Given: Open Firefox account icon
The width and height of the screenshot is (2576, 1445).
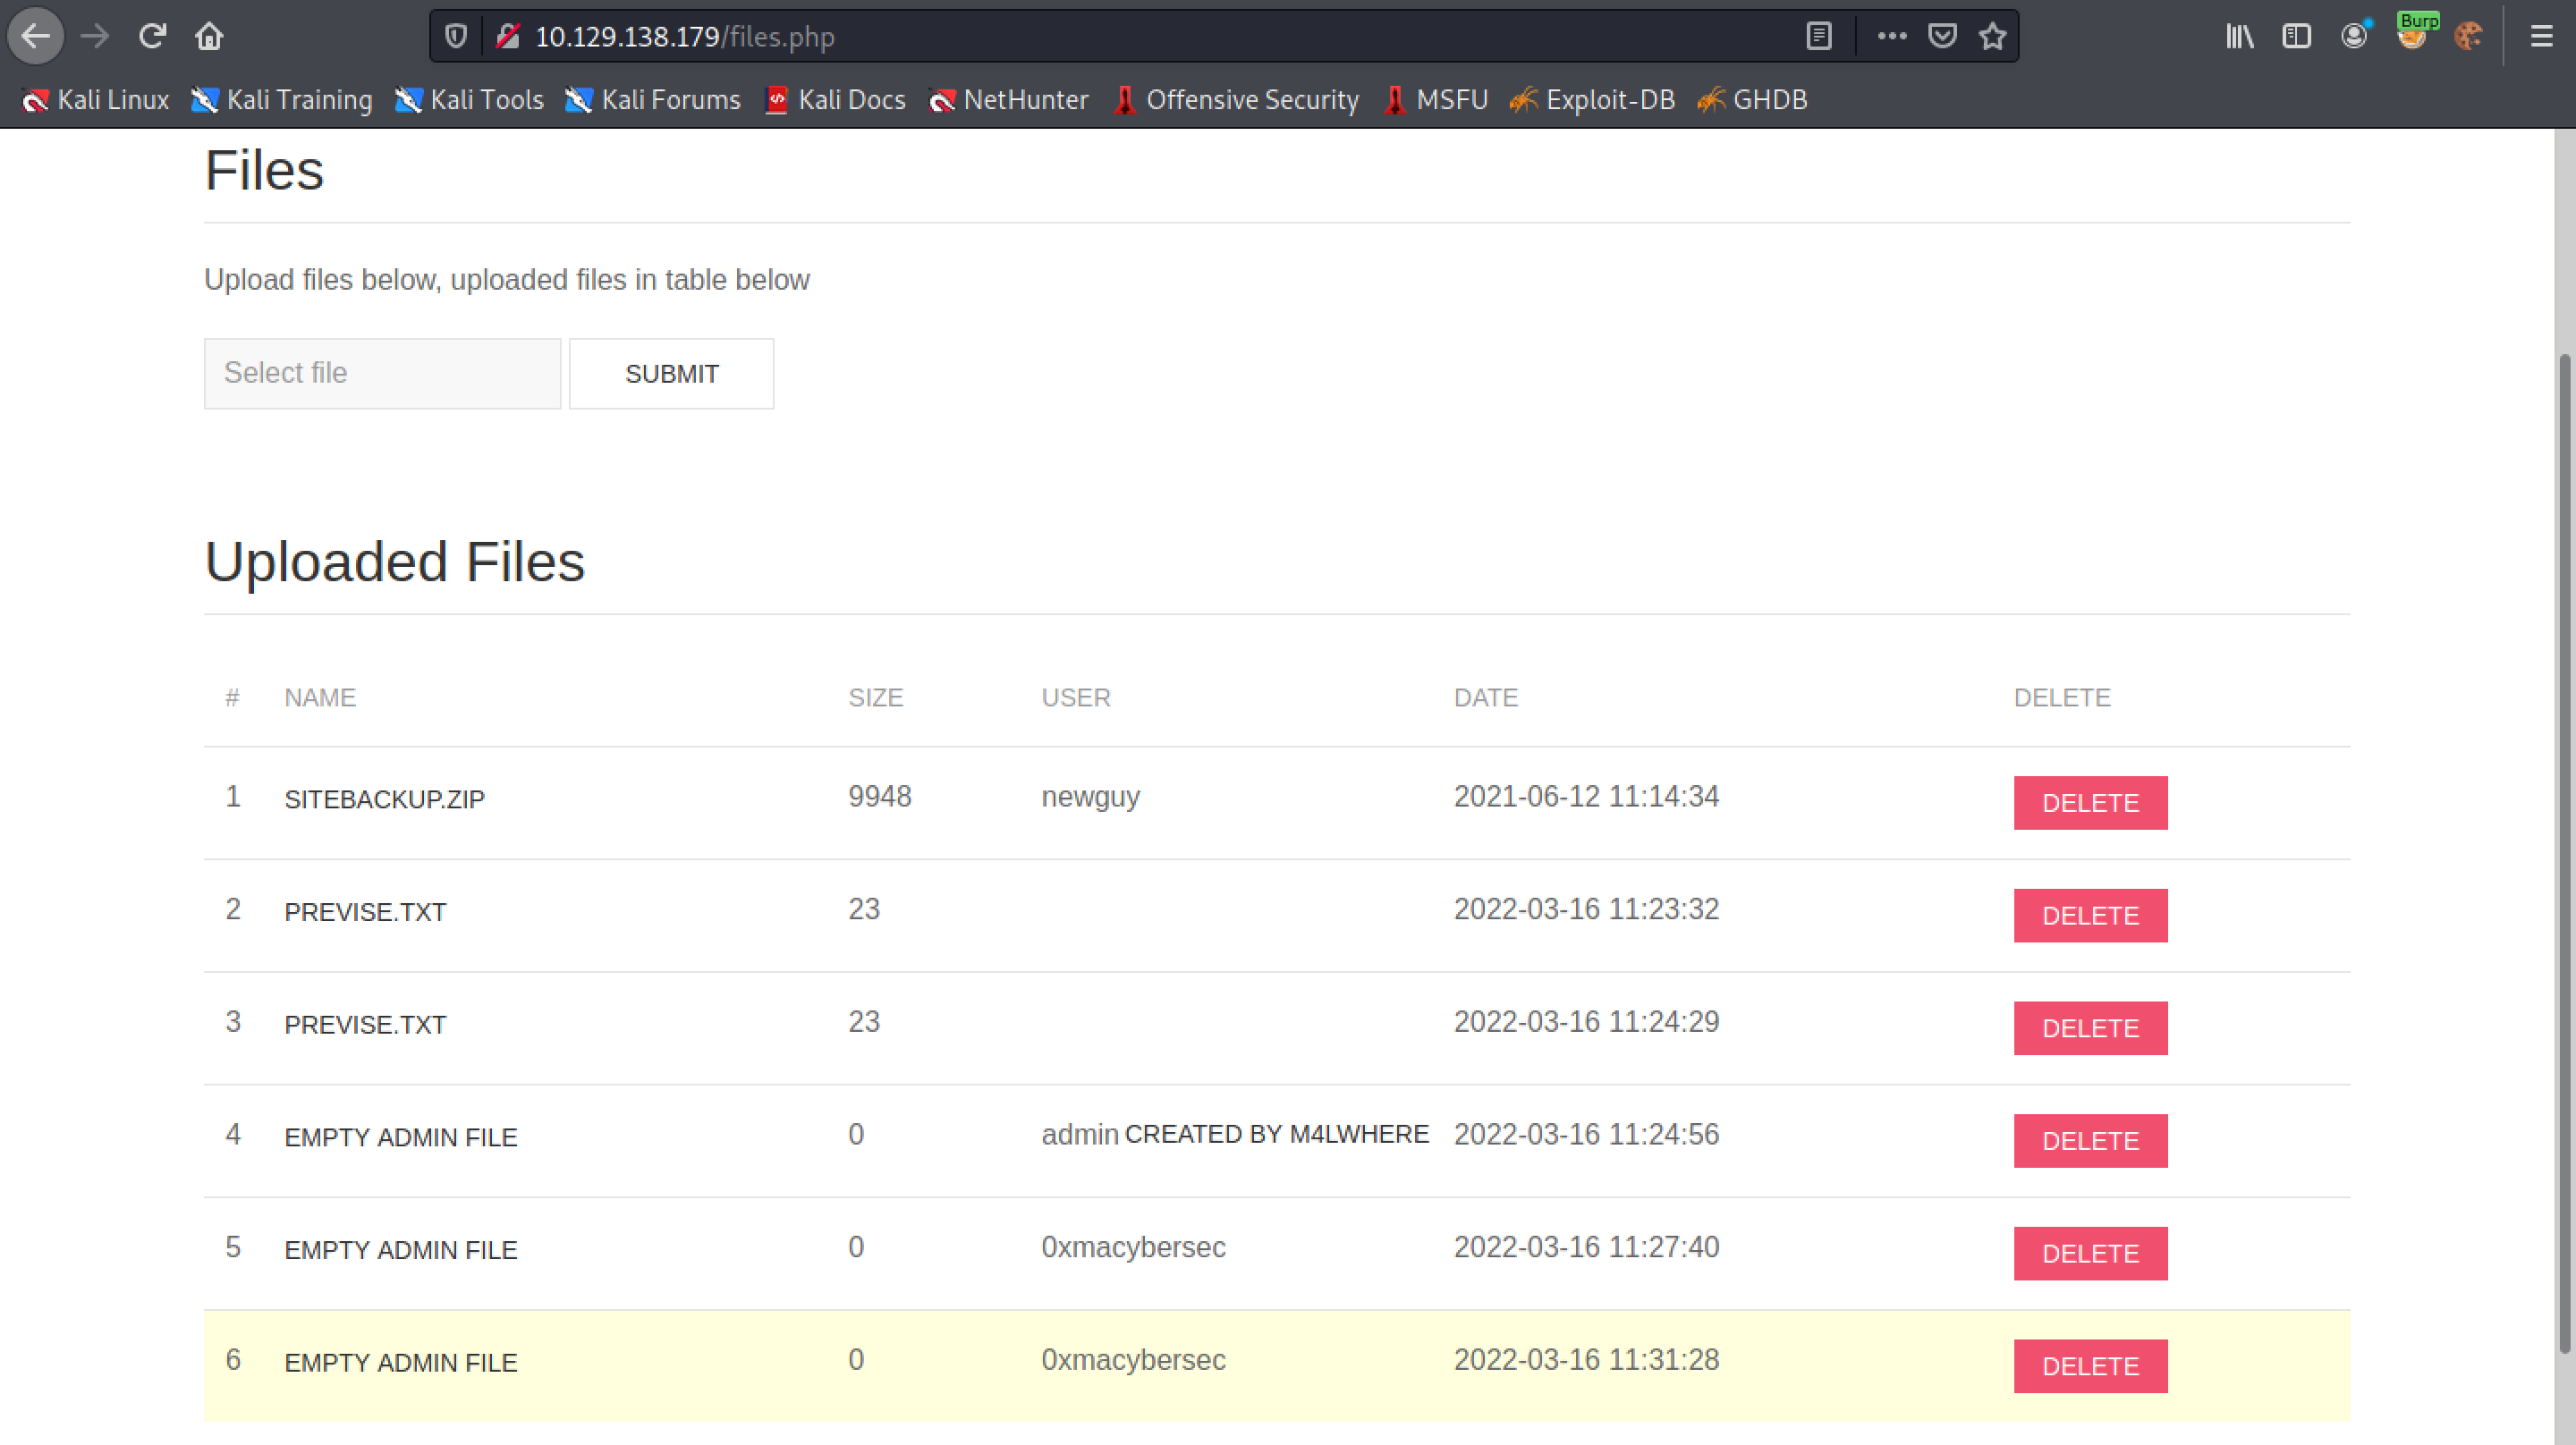Looking at the screenshot, I should [2355, 37].
